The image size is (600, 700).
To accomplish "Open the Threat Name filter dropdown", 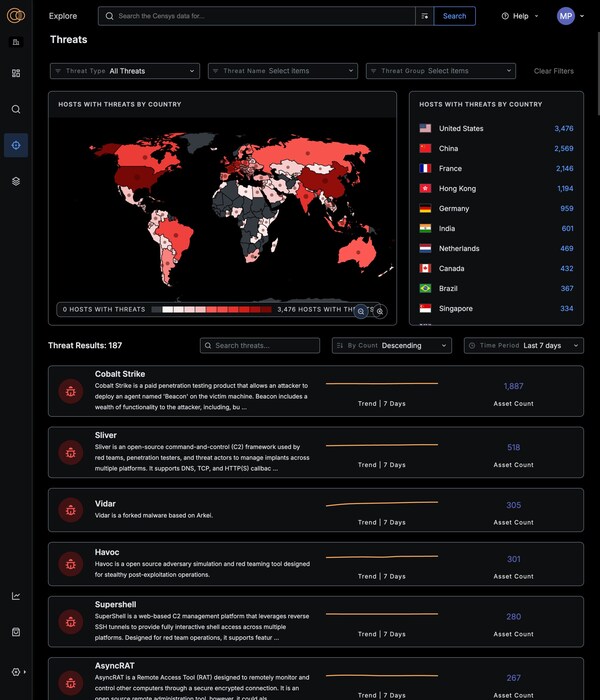I will (283, 71).
